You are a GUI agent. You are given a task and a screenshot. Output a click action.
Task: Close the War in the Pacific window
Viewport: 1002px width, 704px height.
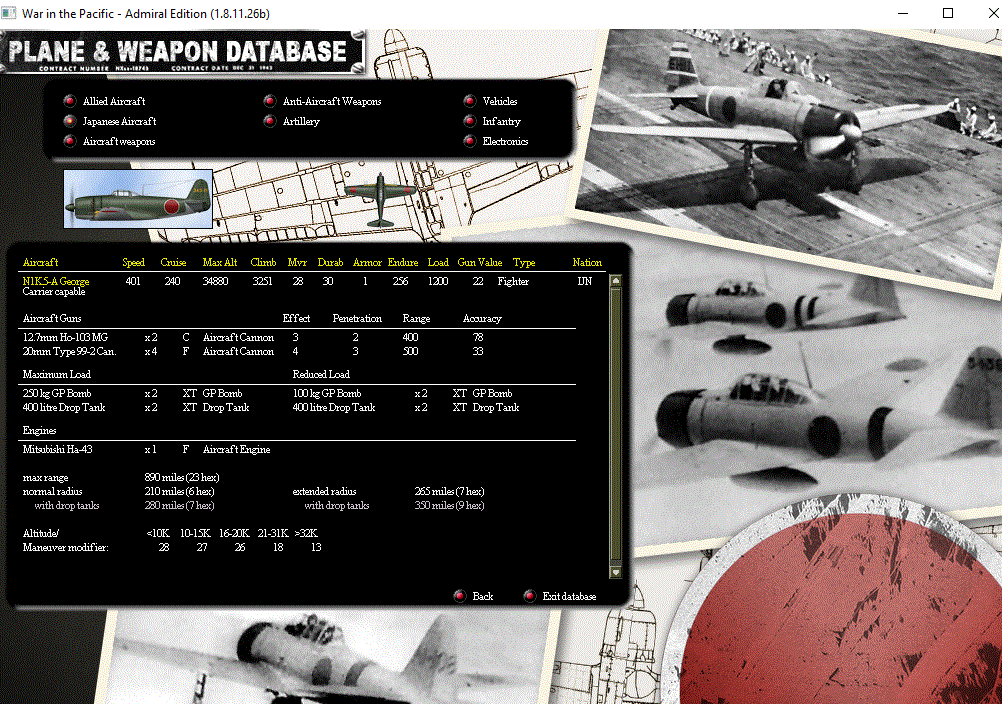992,13
